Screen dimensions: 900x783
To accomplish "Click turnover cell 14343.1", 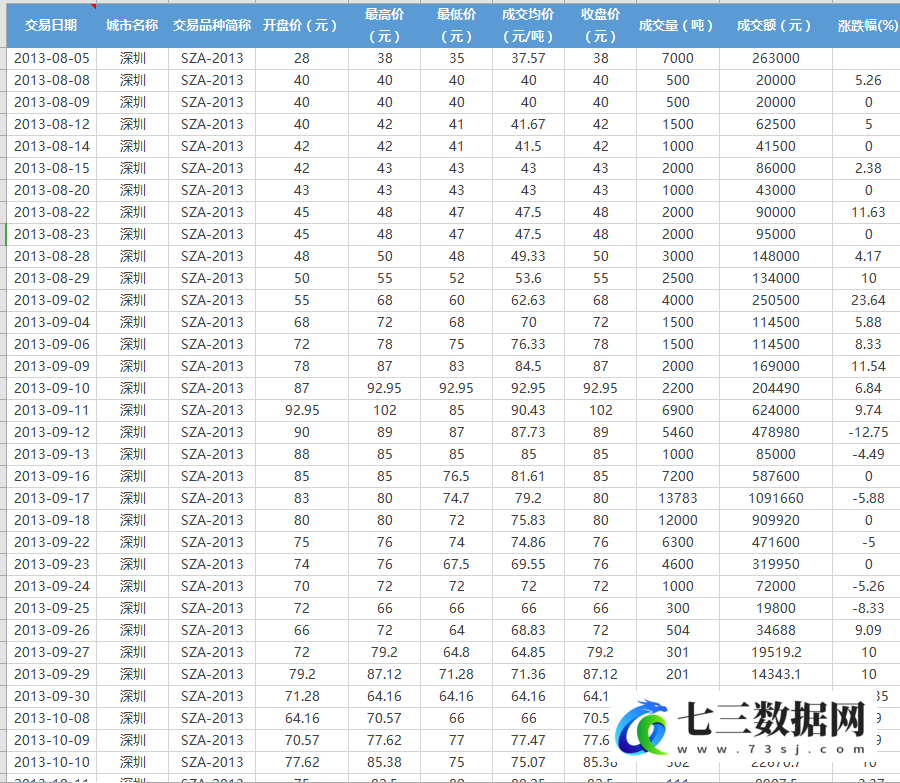I will click(x=775, y=675).
